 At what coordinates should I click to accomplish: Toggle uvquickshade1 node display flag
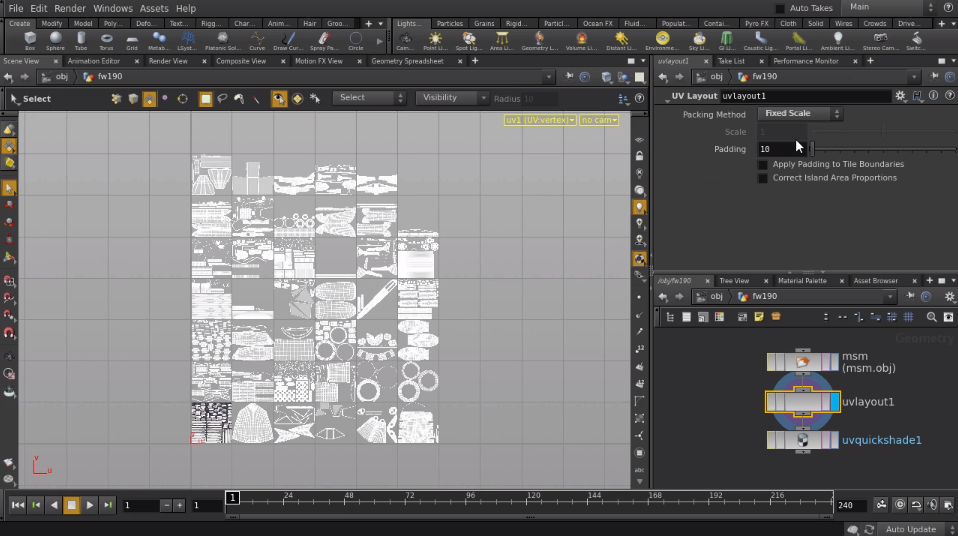835,440
